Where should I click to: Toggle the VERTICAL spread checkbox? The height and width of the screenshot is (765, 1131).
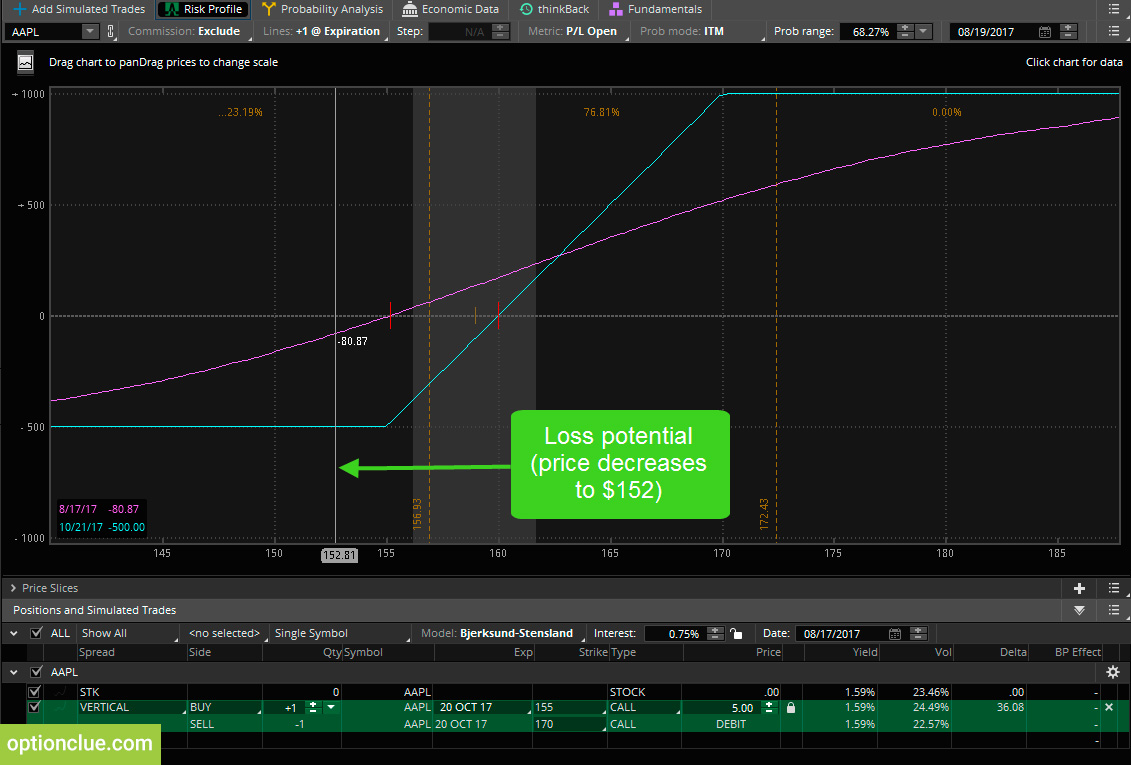pos(34,707)
